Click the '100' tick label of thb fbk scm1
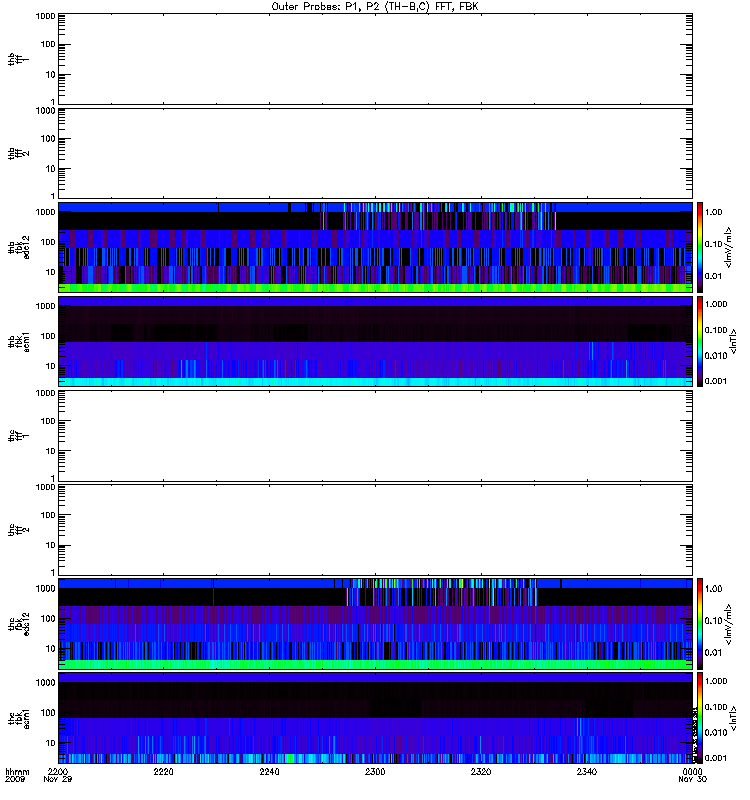Image resolution: width=750 pixels, height=800 pixels. pyautogui.click(x=48, y=336)
